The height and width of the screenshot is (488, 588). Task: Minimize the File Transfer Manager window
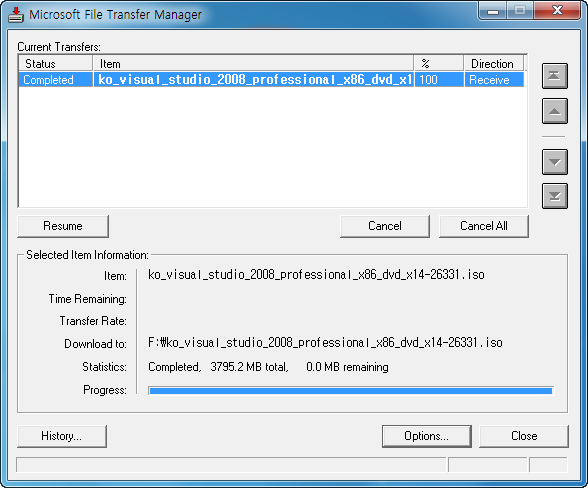[493, 11]
